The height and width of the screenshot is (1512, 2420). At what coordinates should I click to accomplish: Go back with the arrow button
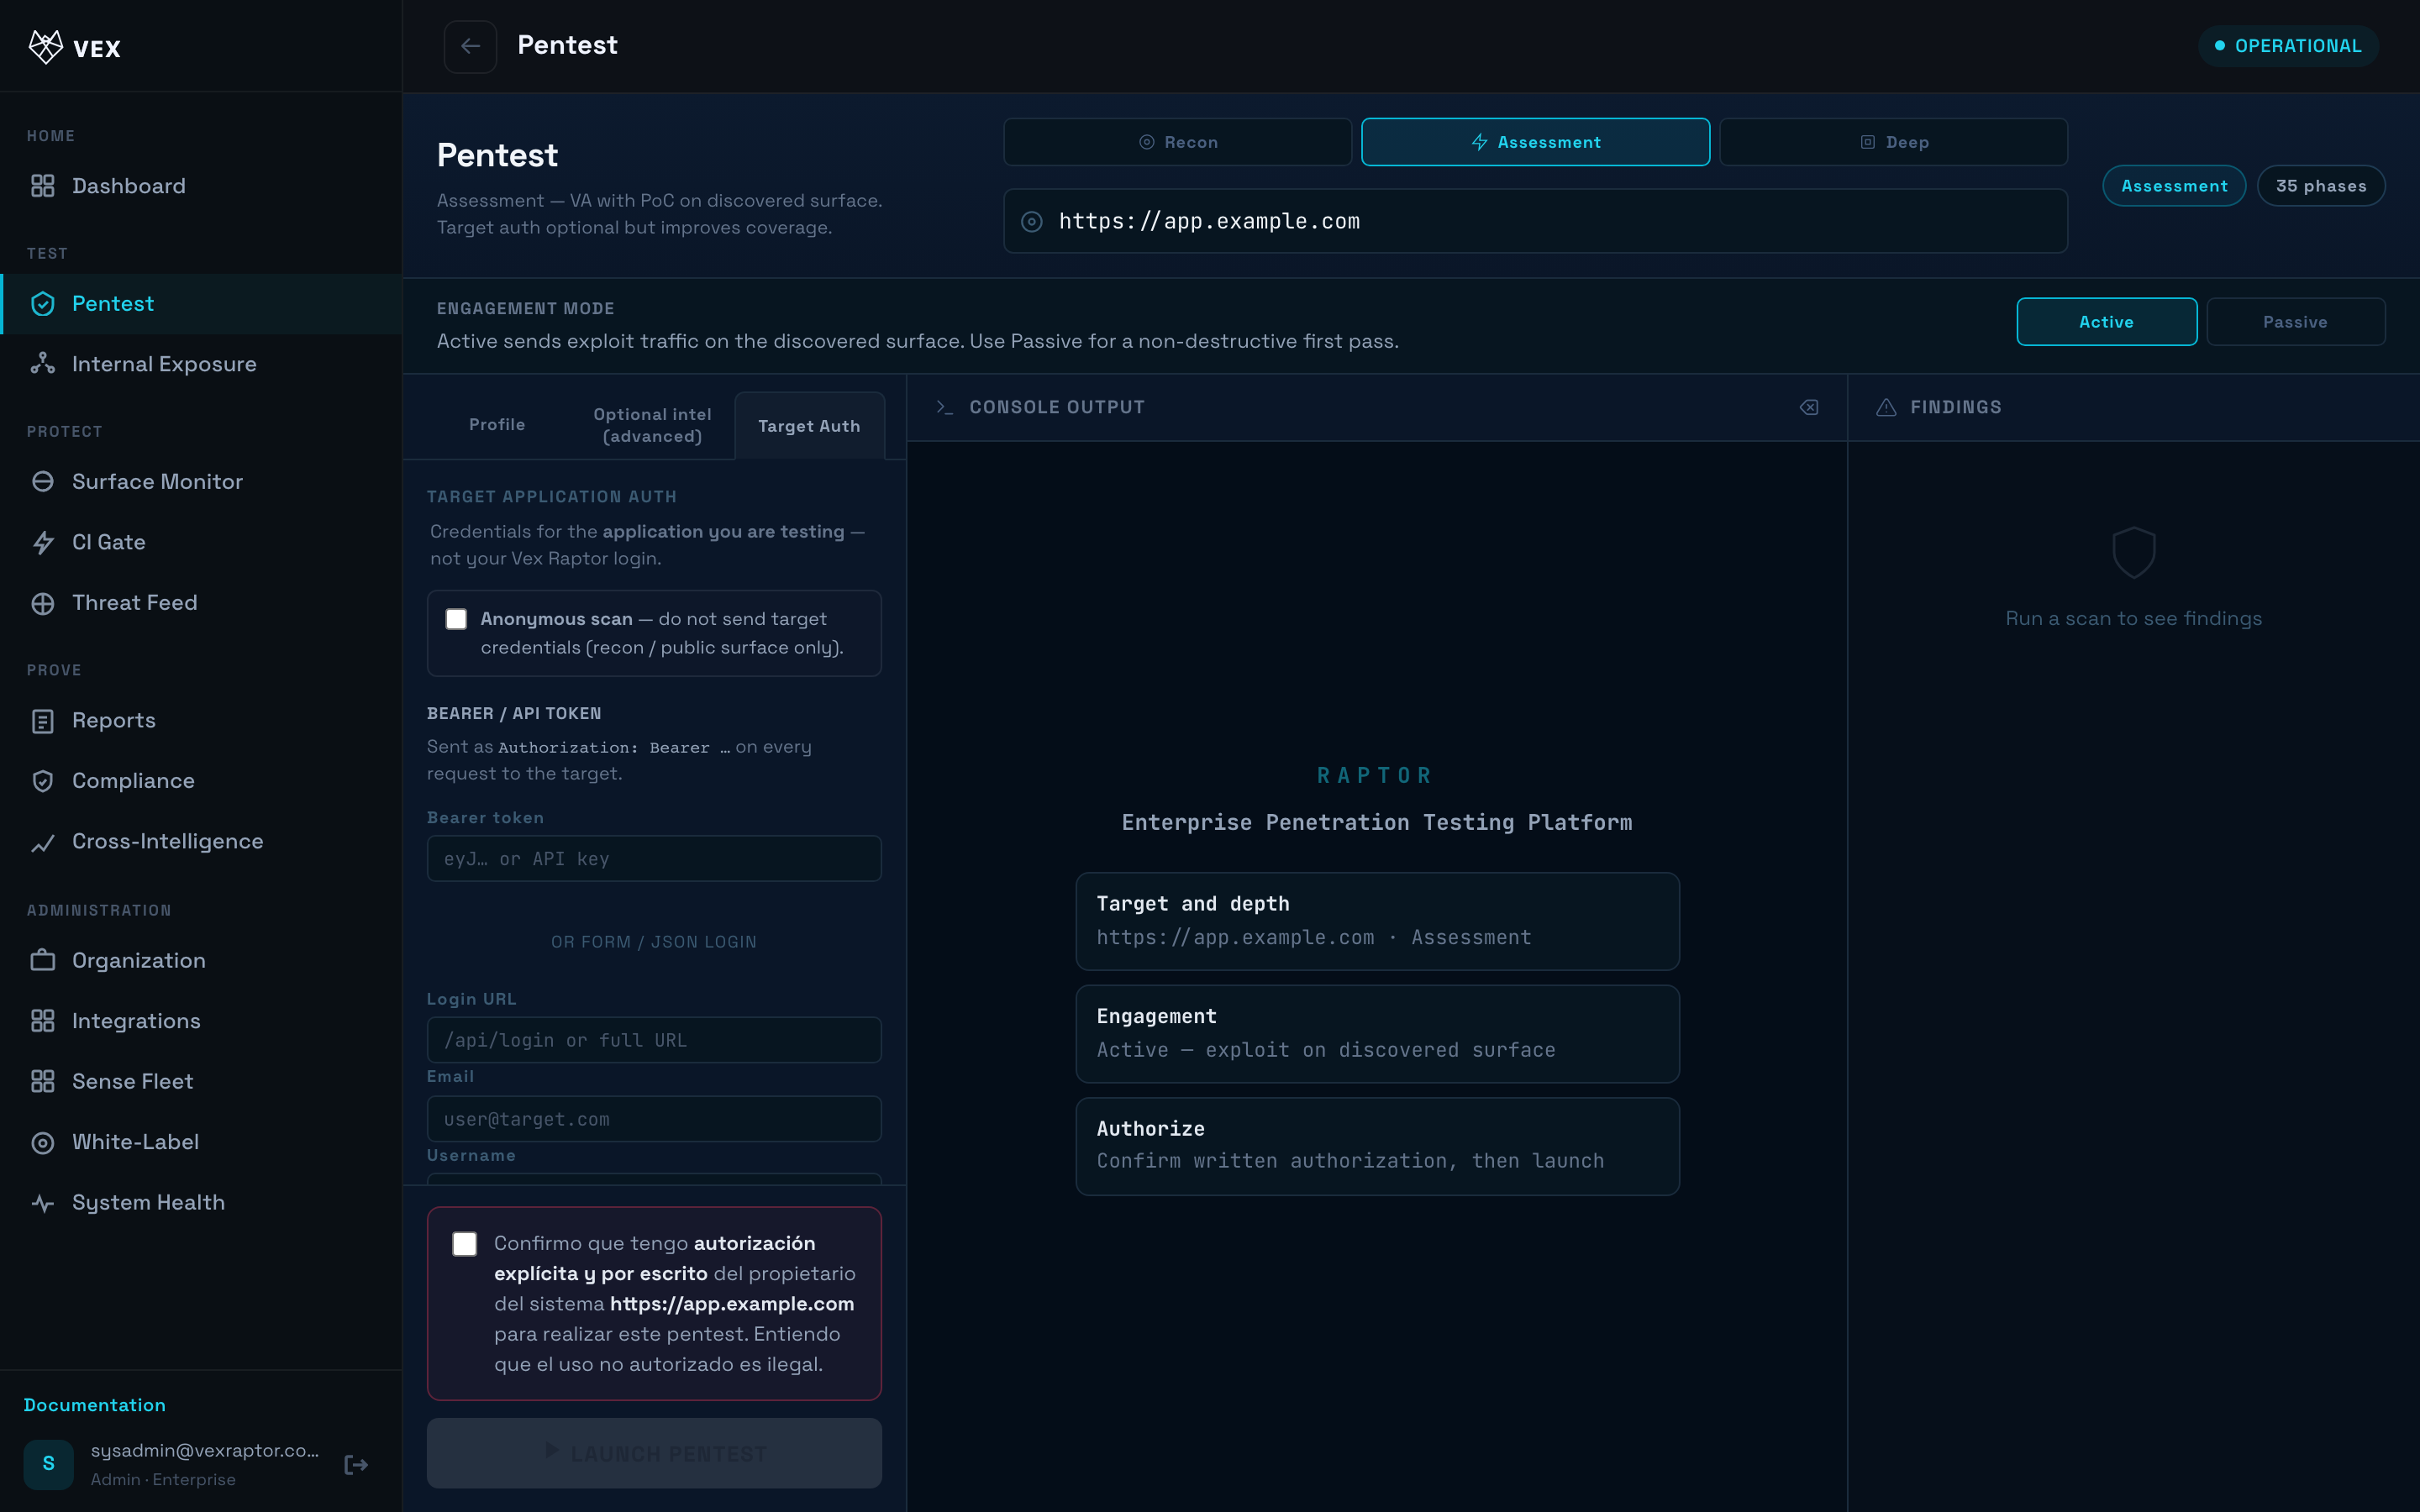[x=470, y=46]
